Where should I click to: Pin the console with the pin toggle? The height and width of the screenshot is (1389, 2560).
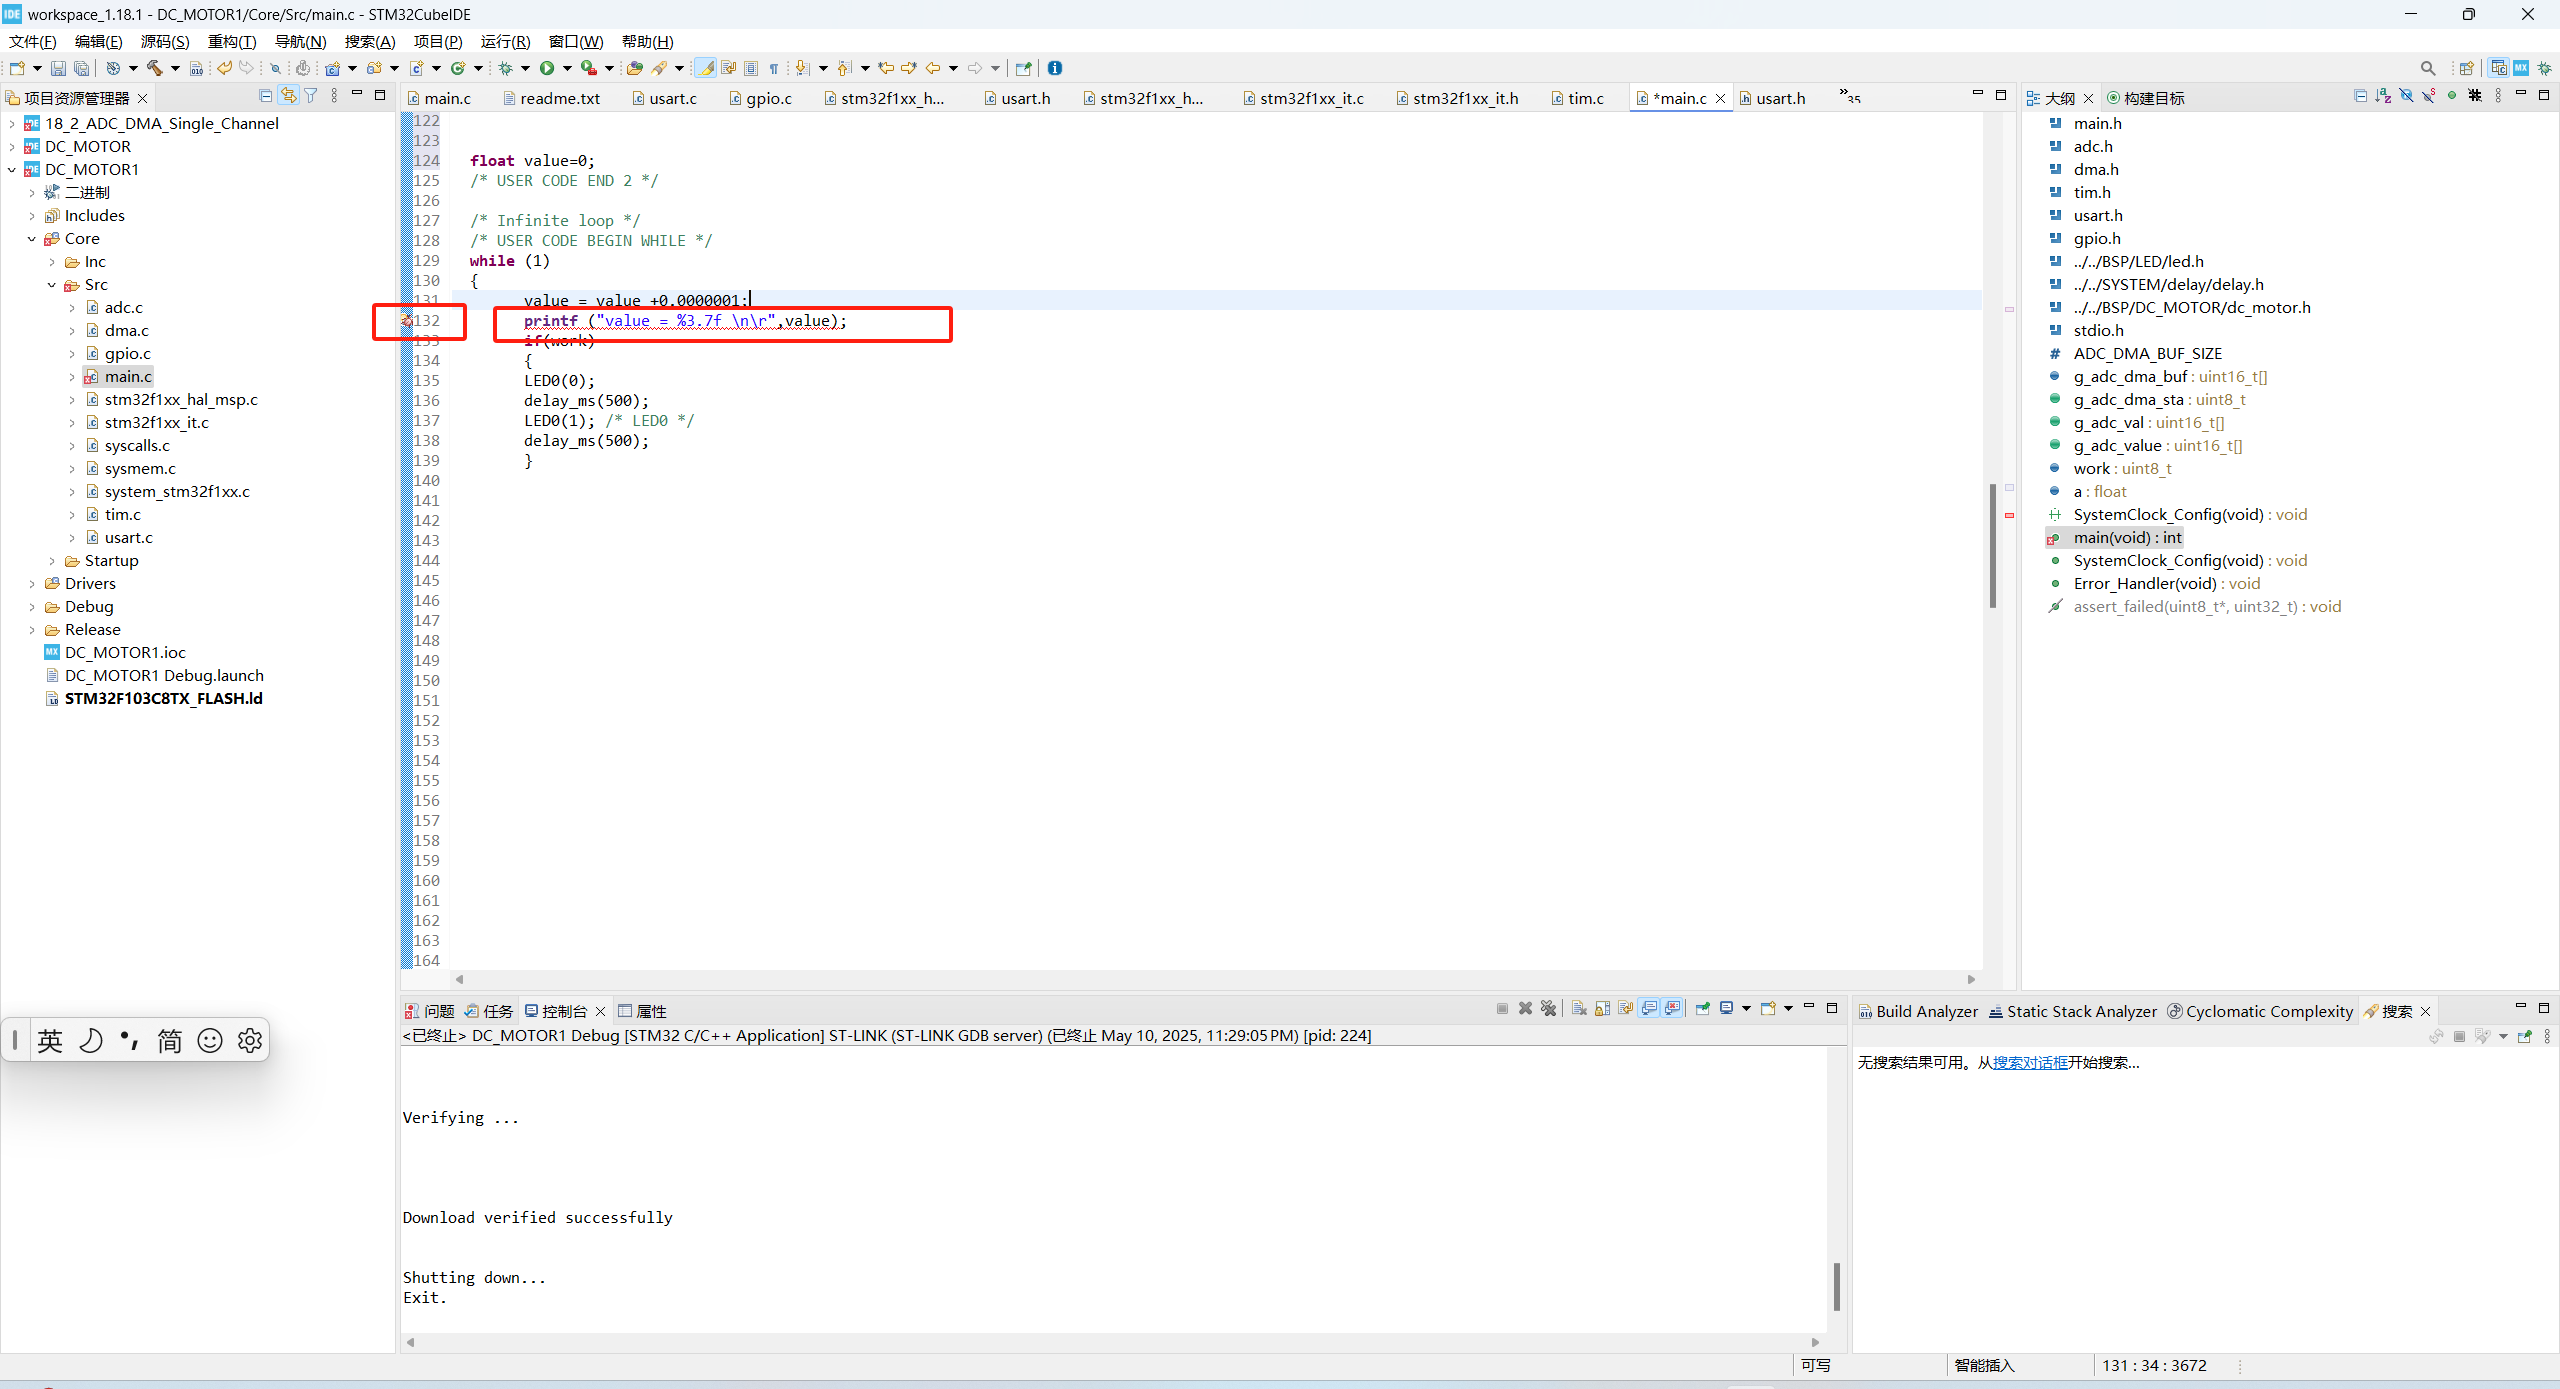coord(1703,1009)
